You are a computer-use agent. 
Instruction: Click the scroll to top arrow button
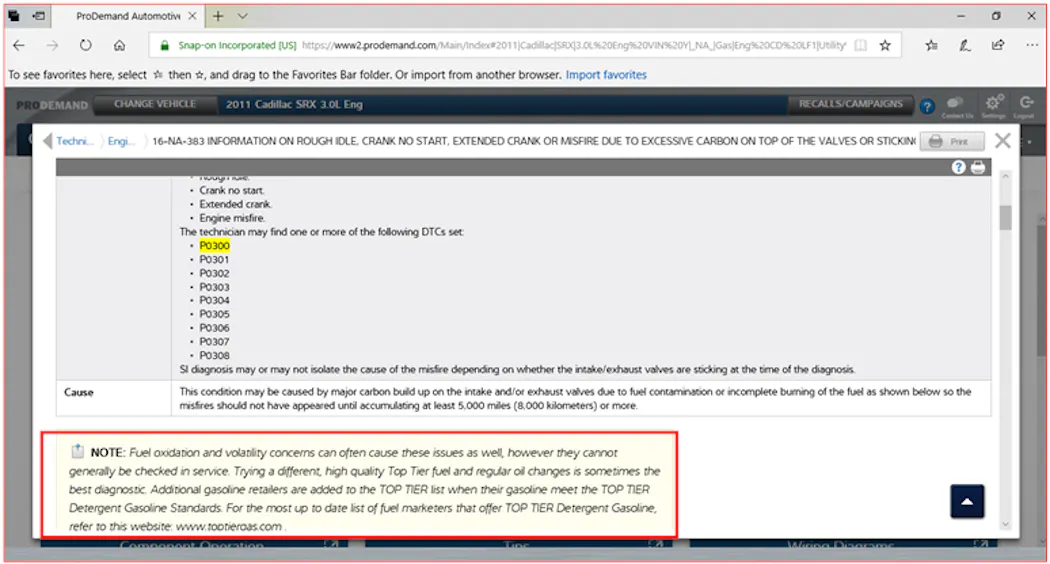967,502
